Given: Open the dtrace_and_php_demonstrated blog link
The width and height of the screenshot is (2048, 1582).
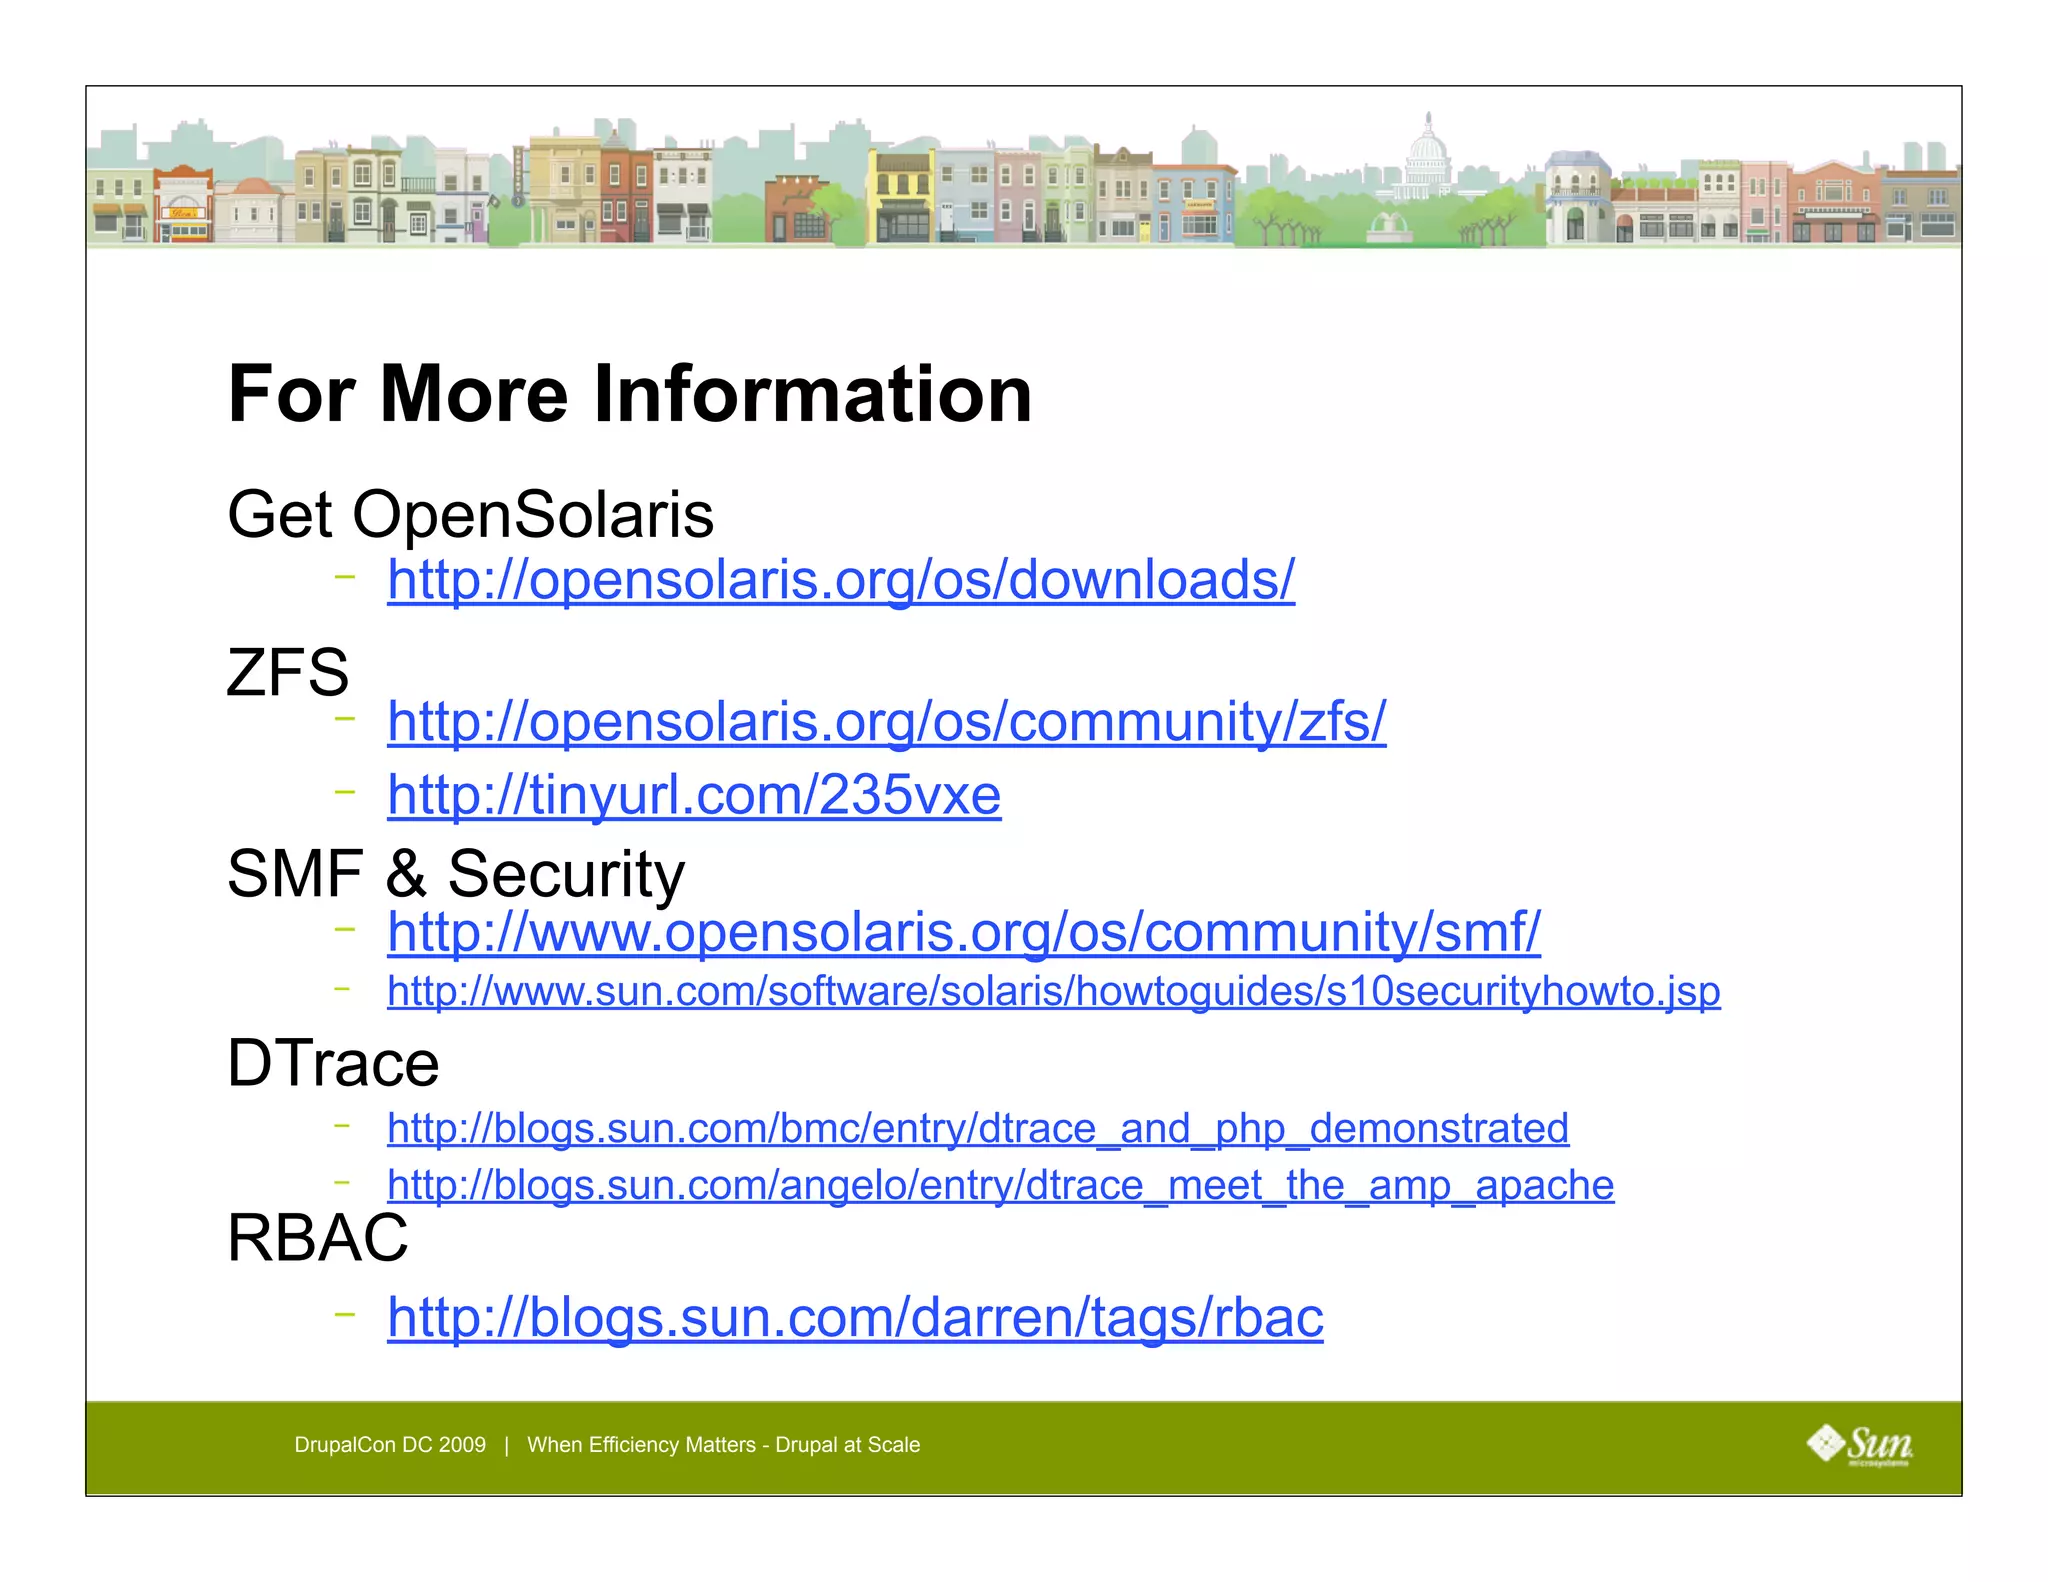Looking at the screenshot, I should tap(977, 1128).
